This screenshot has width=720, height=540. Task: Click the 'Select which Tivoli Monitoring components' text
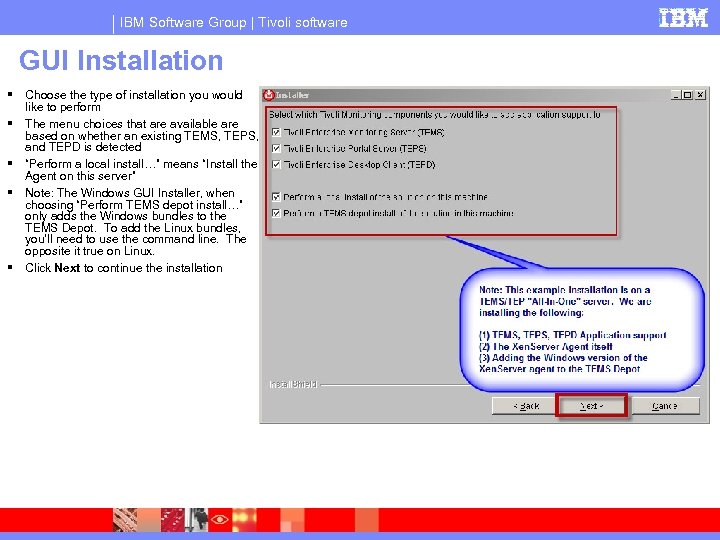(434, 115)
